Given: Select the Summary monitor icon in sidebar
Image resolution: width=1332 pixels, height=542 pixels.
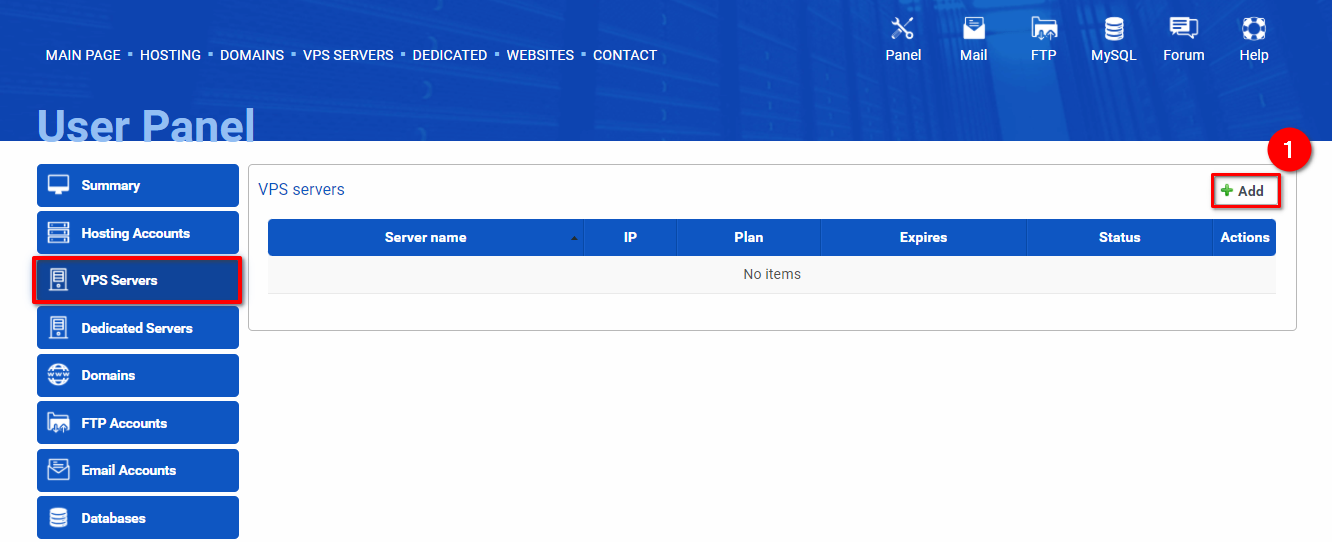Looking at the screenshot, I should pos(59,185).
